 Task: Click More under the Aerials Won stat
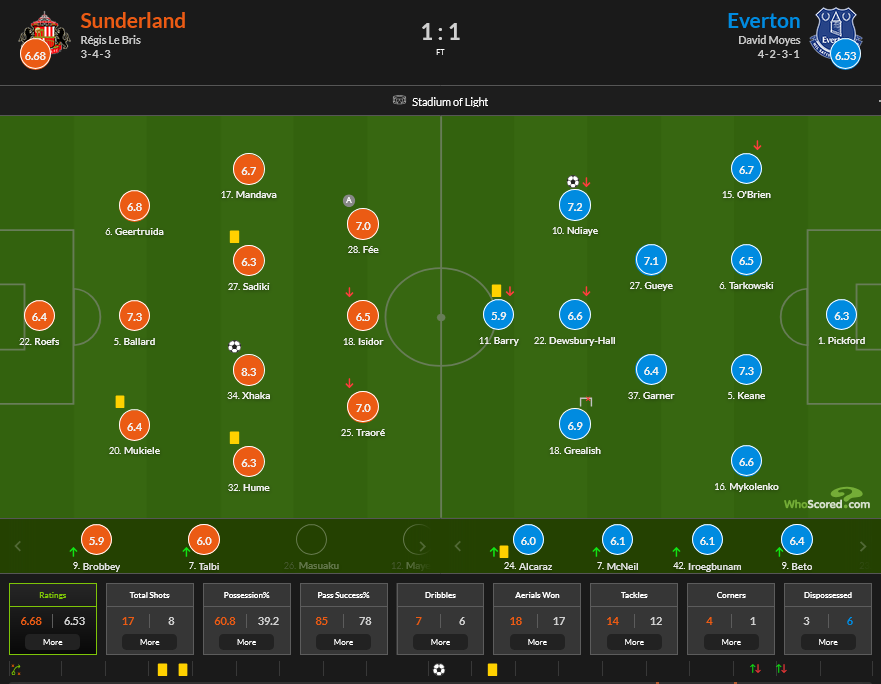point(537,642)
